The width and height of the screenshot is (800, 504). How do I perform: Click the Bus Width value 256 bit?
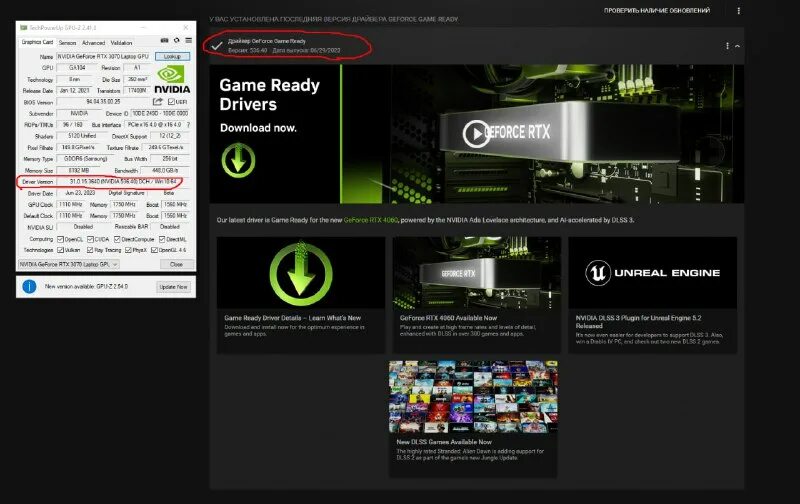(x=169, y=159)
